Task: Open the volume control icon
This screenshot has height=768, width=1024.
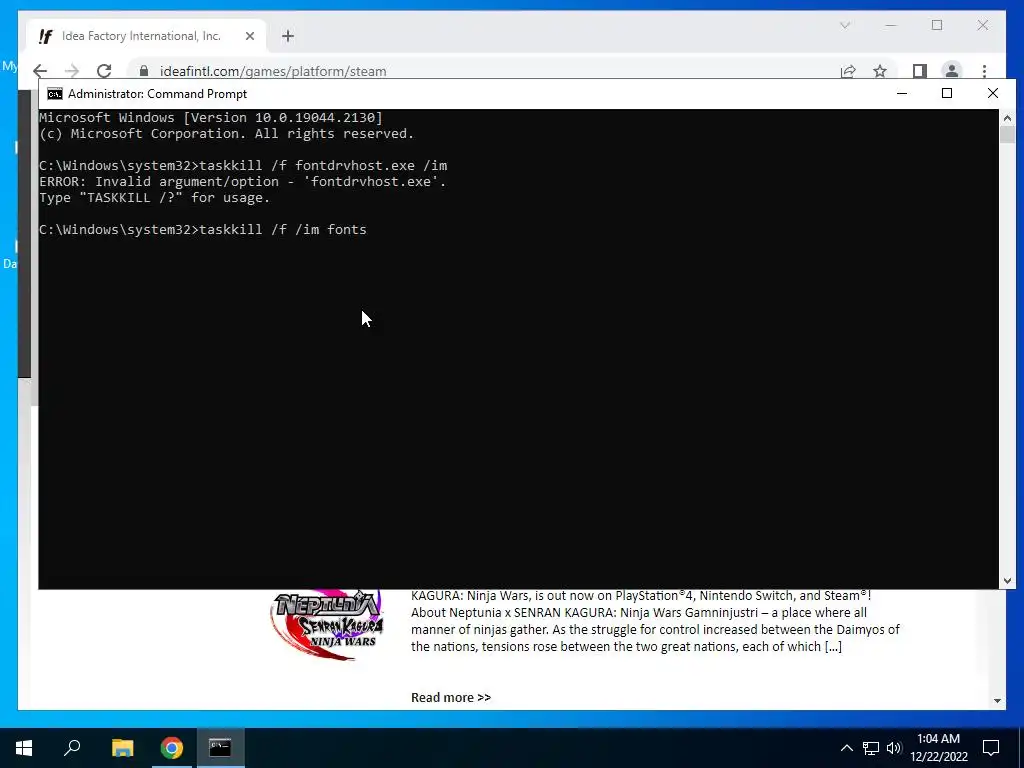Action: [894, 748]
